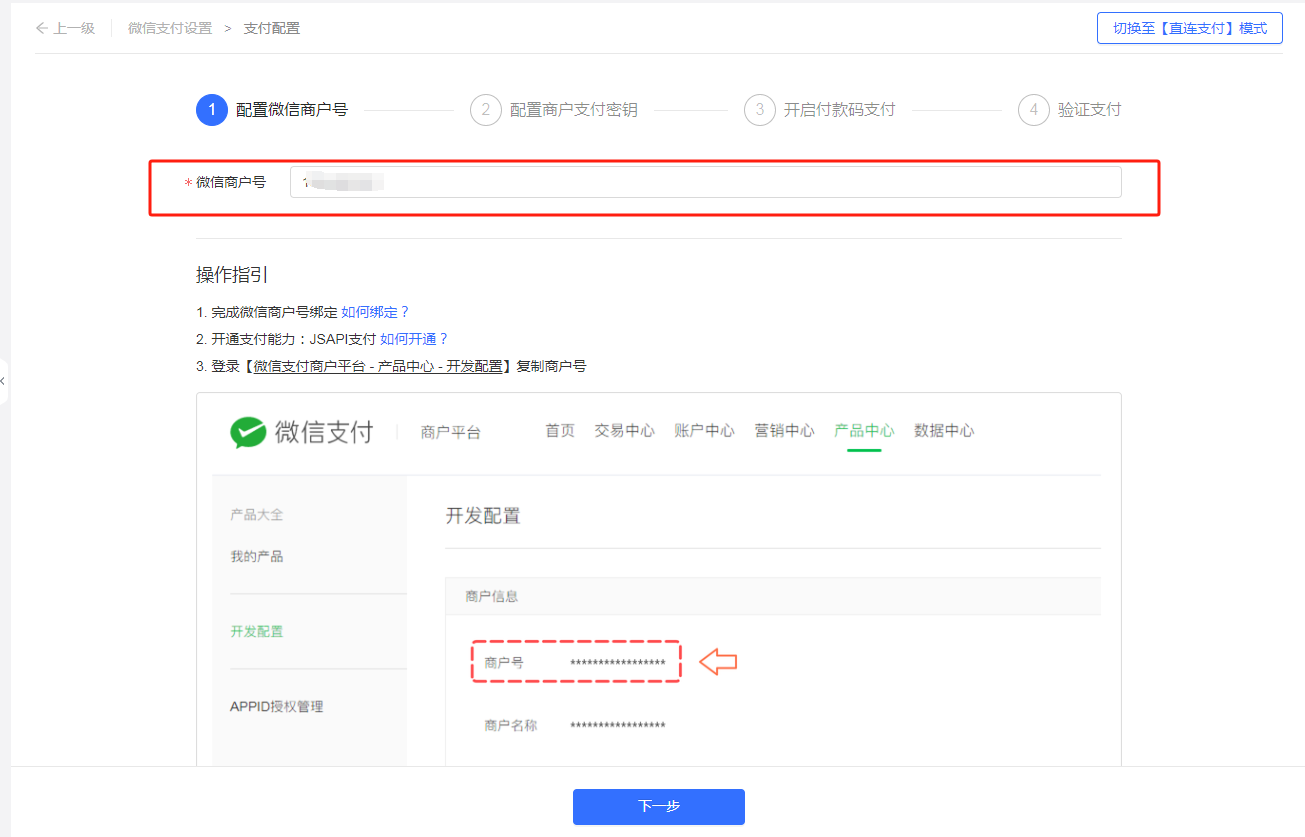This screenshot has width=1305, height=837.
Task: Open 微信支付商户平台 - 产品中心 - 开发配置 link
Action: point(378,366)
